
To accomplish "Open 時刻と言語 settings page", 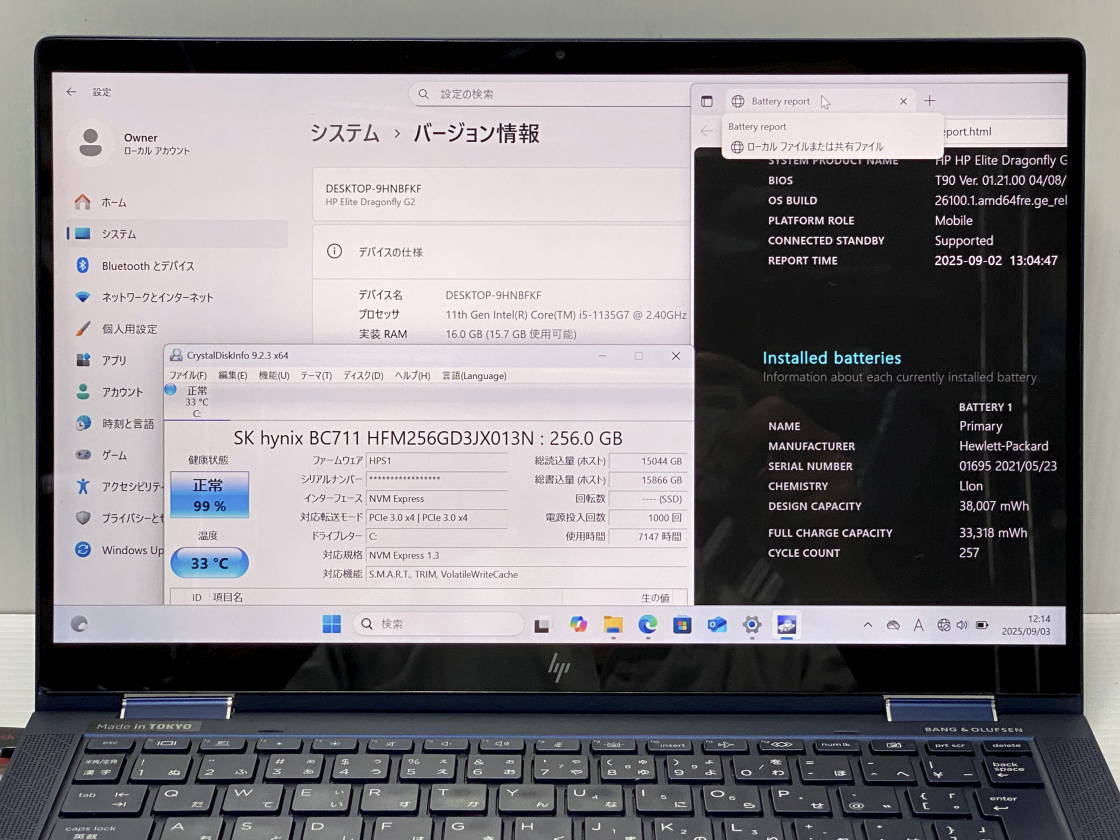I will pos(116,423).
